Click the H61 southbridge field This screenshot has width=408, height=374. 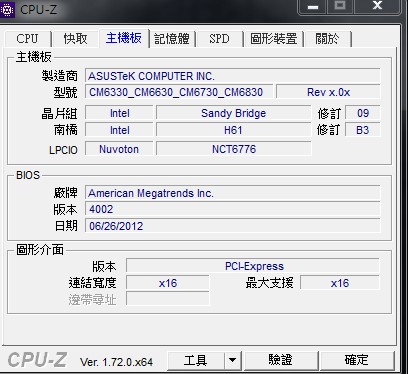233,130
